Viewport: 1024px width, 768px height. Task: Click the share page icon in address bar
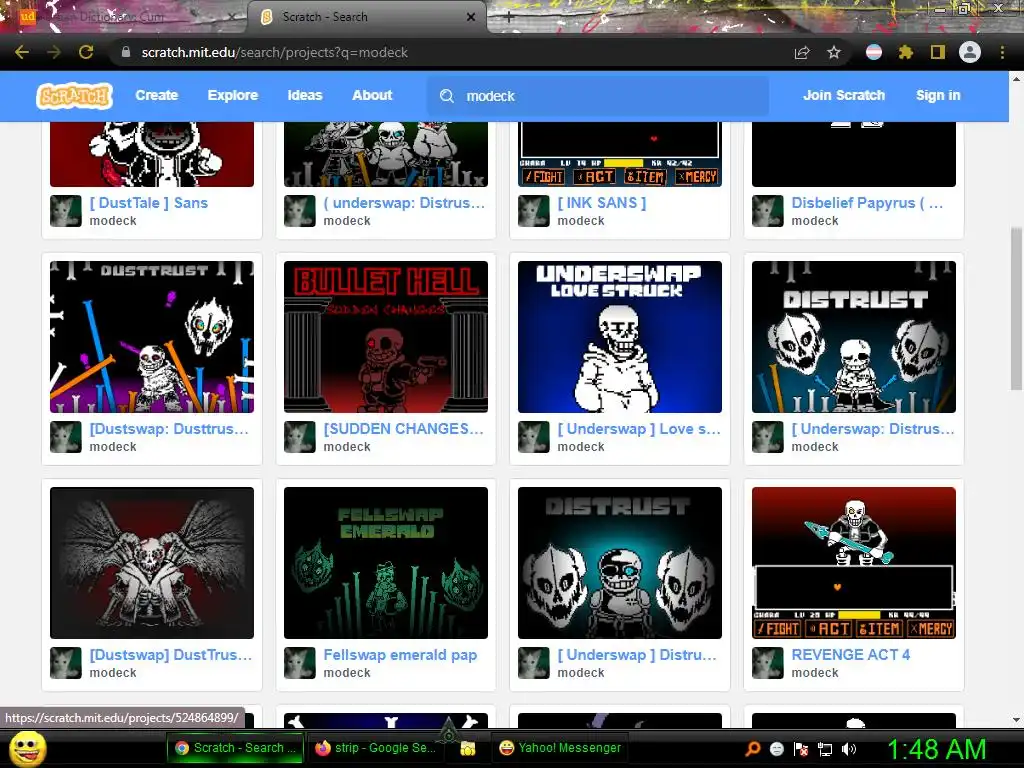[x=802, y=52]
